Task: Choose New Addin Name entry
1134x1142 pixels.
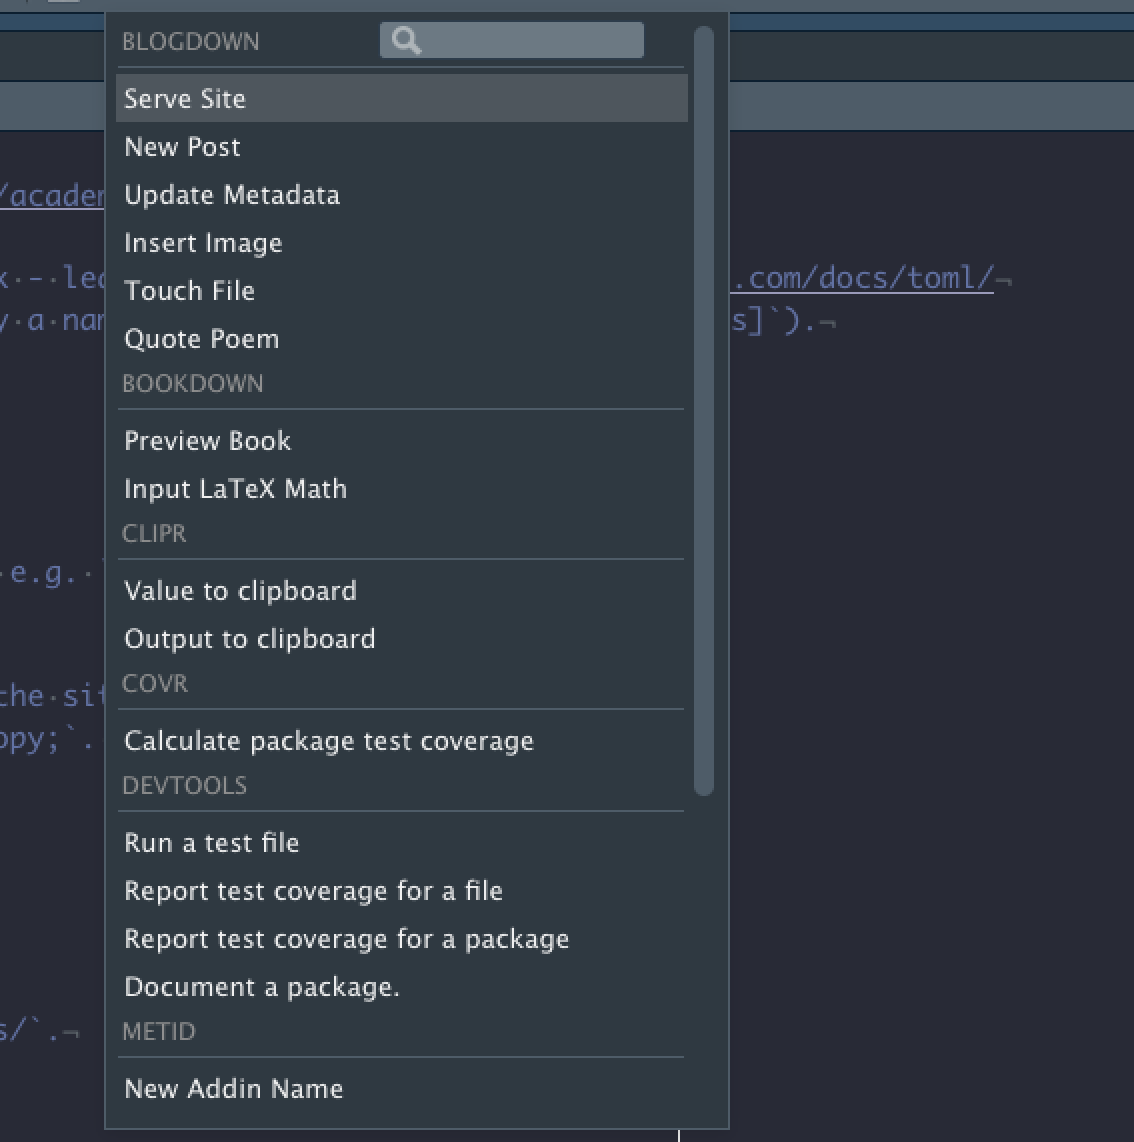Action: (233, 1089)
